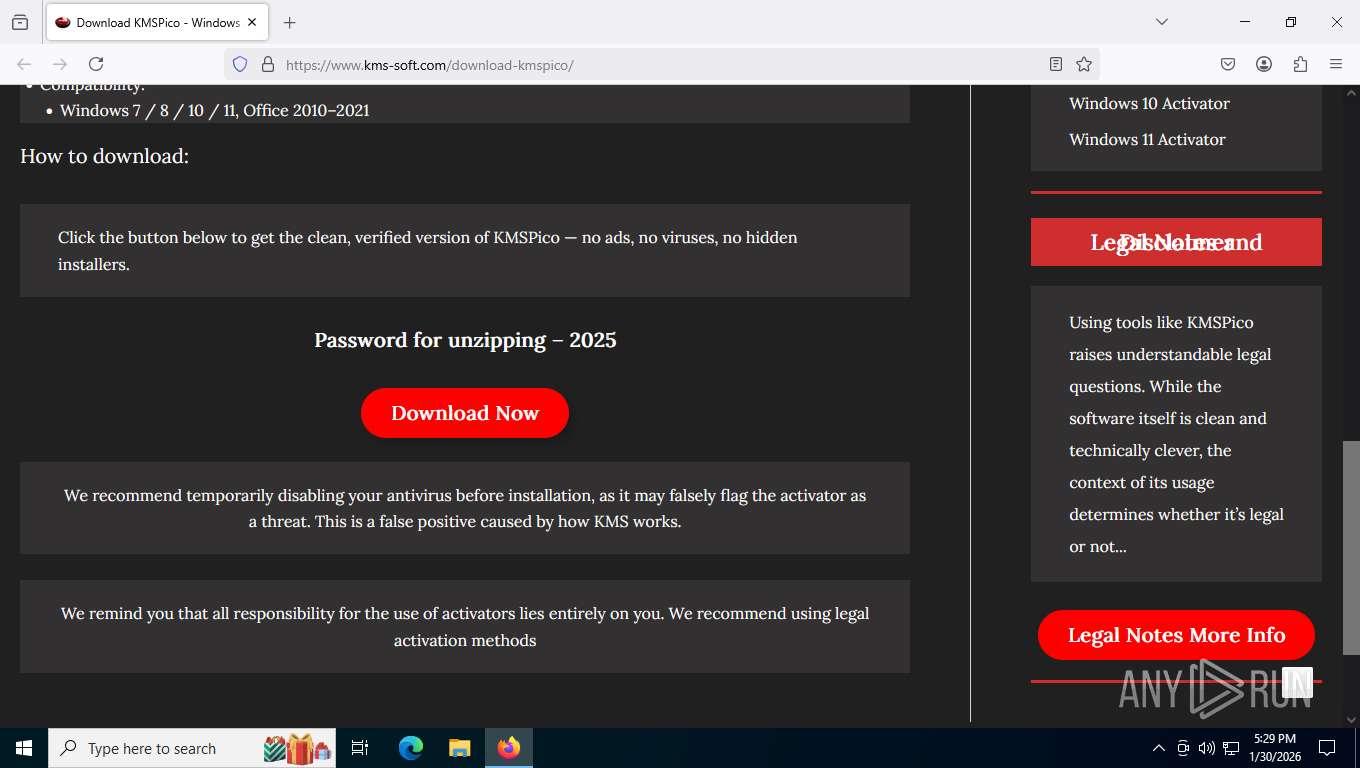
Task: Open network status tray icon
Action: point(1231,748)
